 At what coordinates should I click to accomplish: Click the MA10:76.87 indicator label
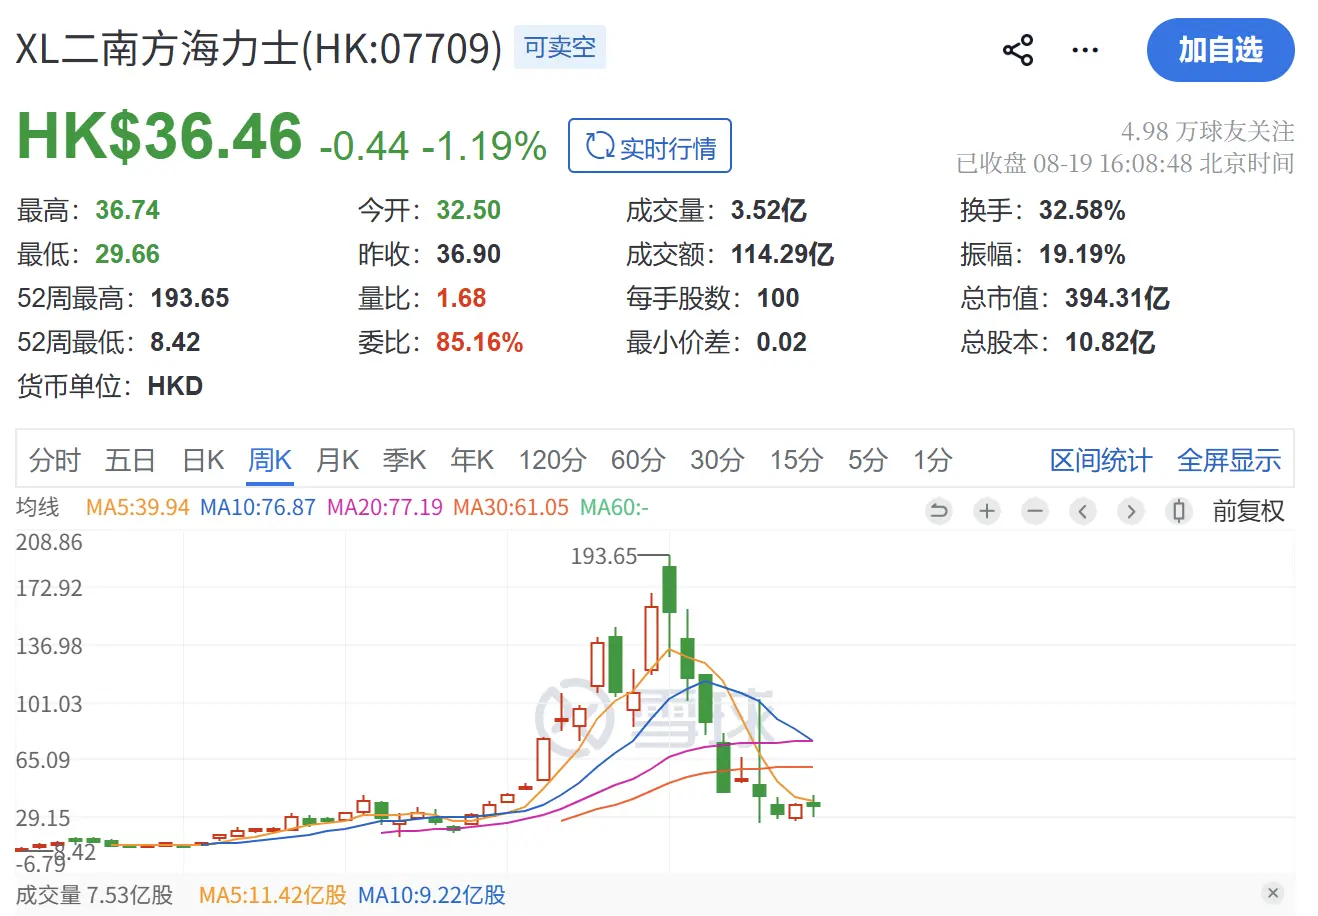[258, 507]
